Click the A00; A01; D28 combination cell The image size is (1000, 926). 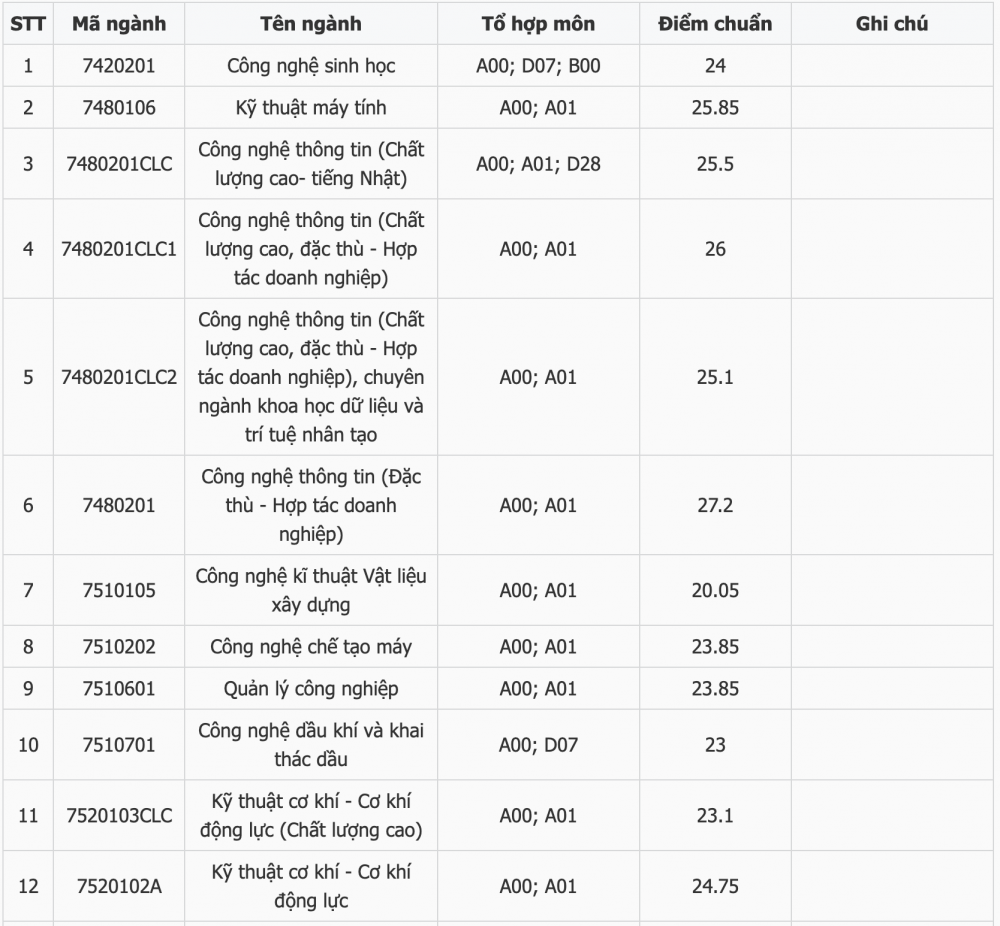click(538, 164)
